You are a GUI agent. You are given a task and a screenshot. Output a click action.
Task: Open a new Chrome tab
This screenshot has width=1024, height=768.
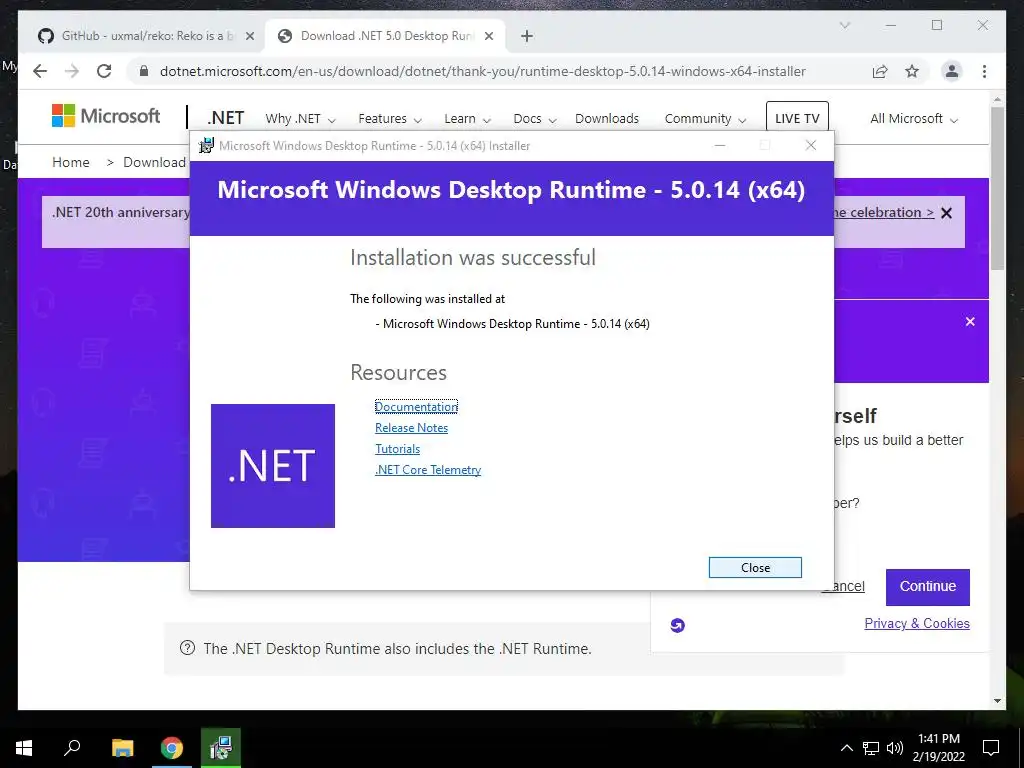pos(527,36)
